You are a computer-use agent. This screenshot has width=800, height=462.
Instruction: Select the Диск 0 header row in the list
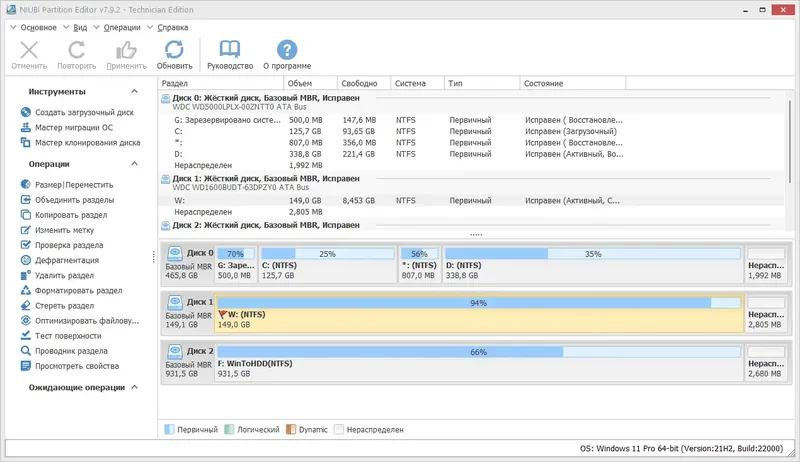pyautogui.click(x=472, y=102)
